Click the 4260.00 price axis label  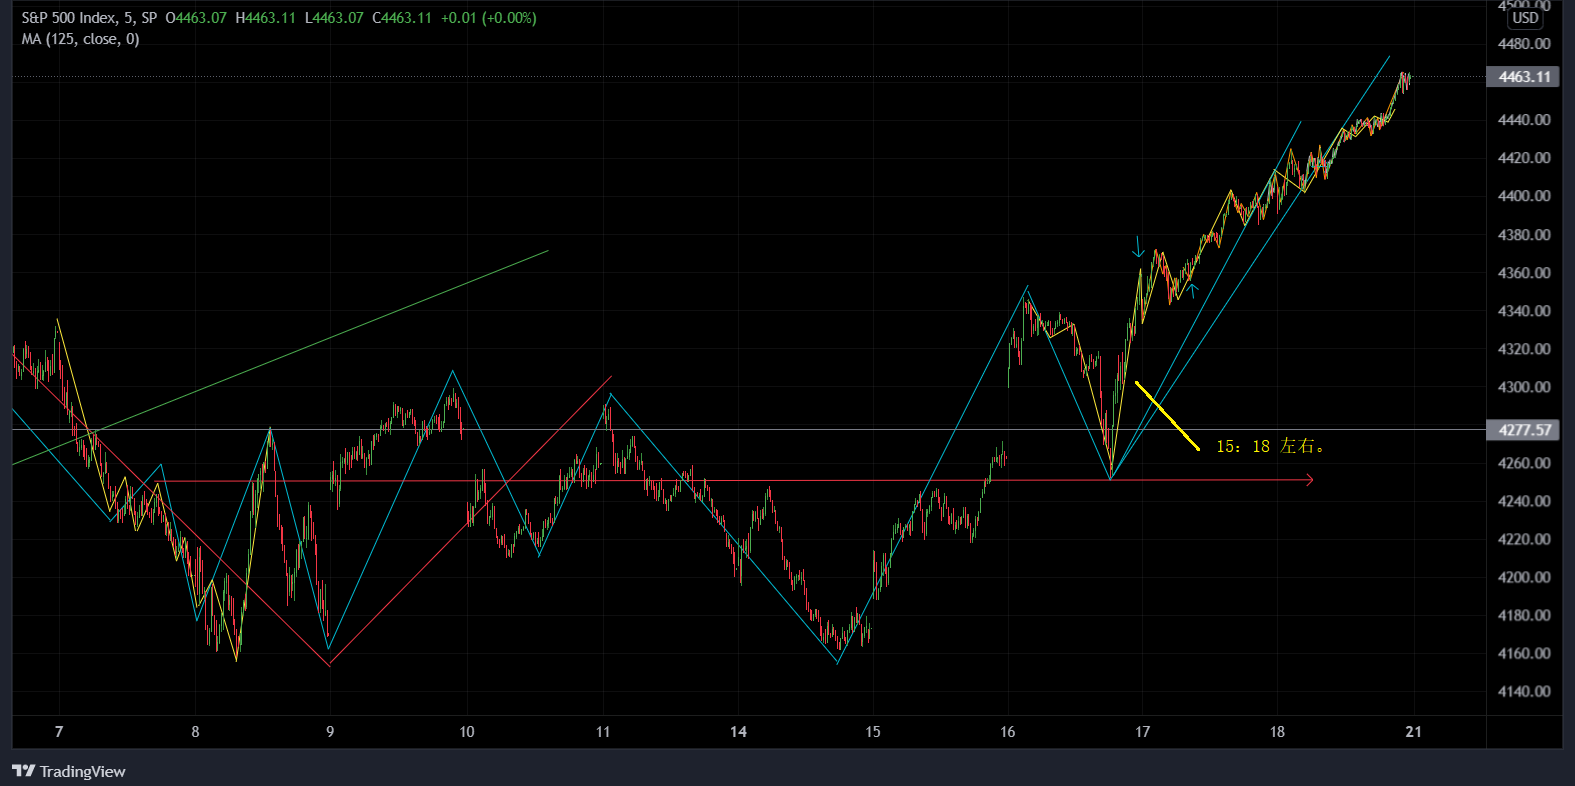pyautogui.click(x=1524, y=463)
